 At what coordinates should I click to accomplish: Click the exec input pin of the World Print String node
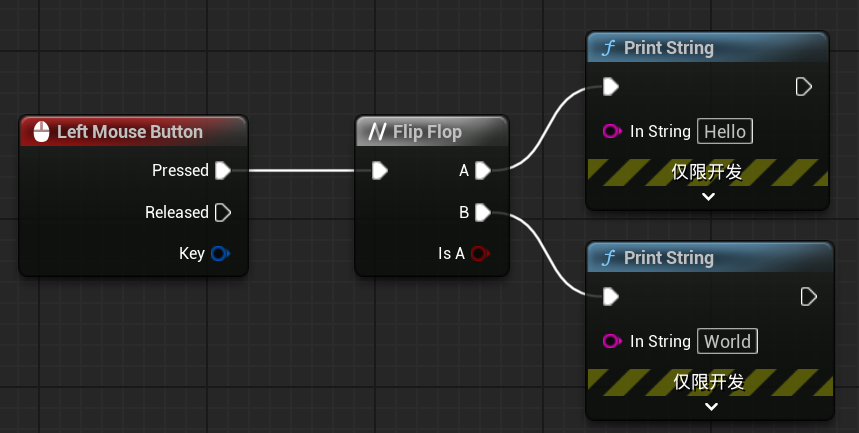click(611, 297)
